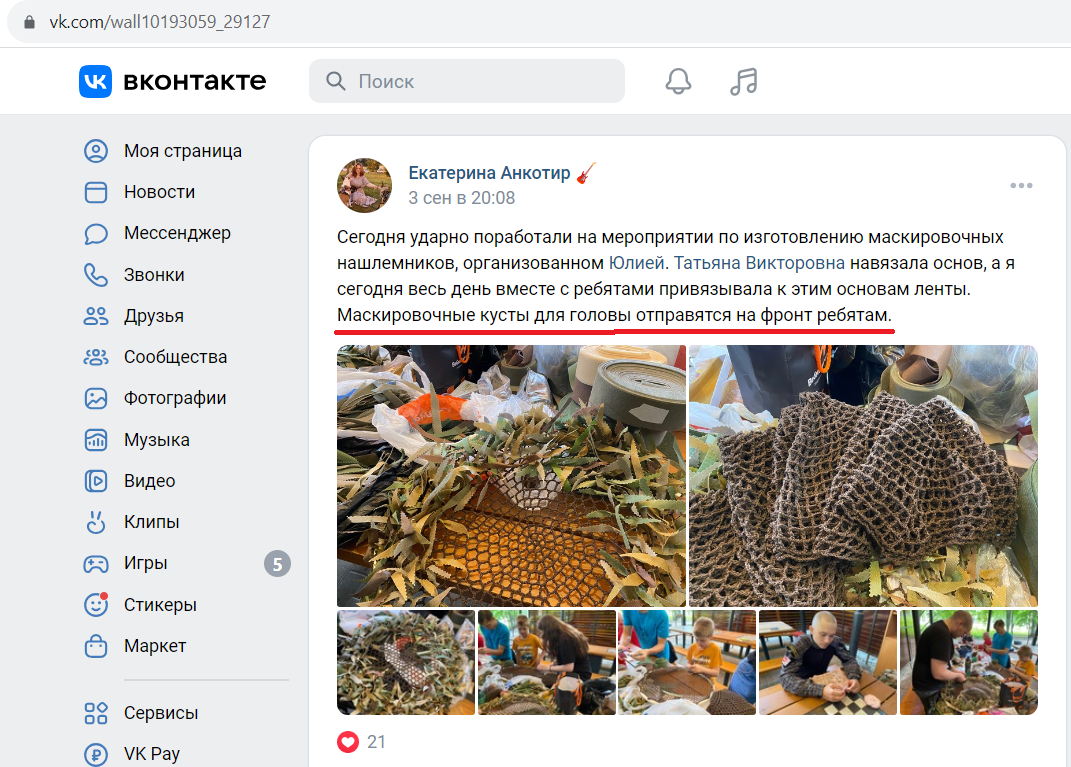Image resolution: width=1071 pixels, height=767 pixels.
Task: Like the post with the heart icon
Action: (x=348, y=742)
